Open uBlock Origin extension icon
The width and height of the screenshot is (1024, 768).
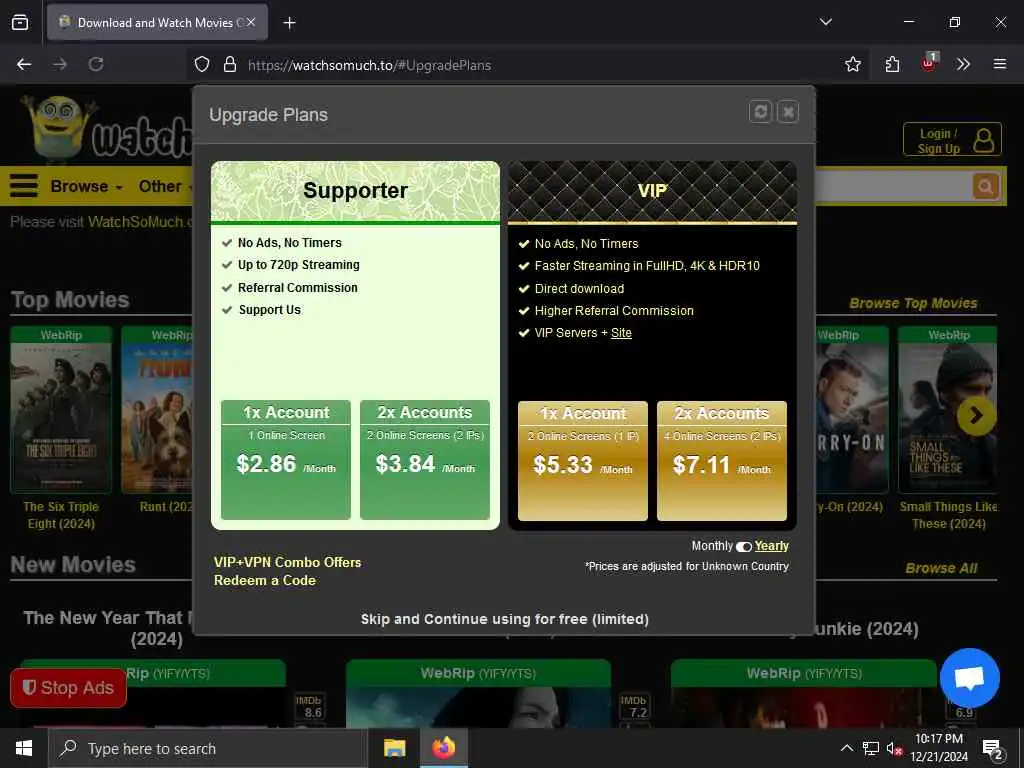[929, 63]
